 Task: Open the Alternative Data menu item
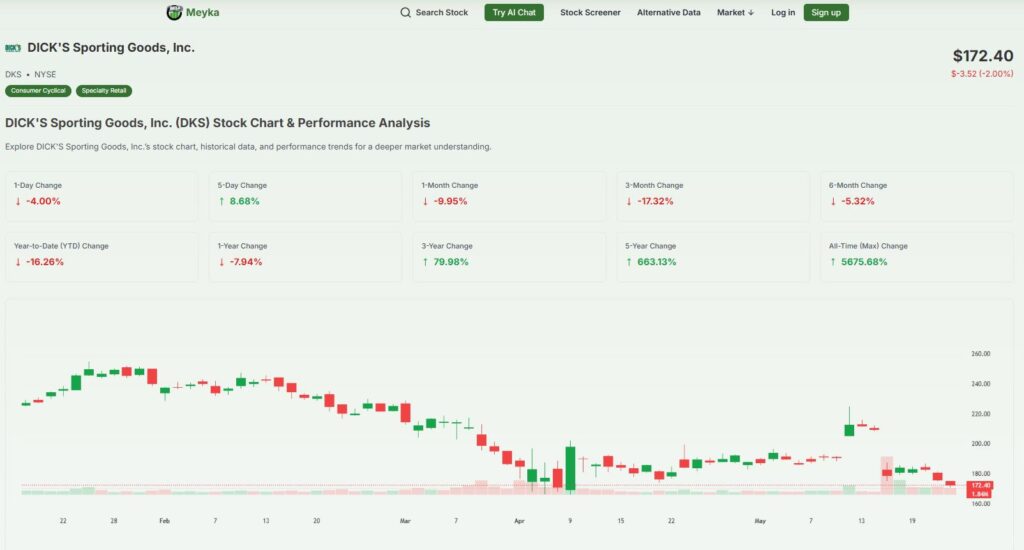point(668,13)
